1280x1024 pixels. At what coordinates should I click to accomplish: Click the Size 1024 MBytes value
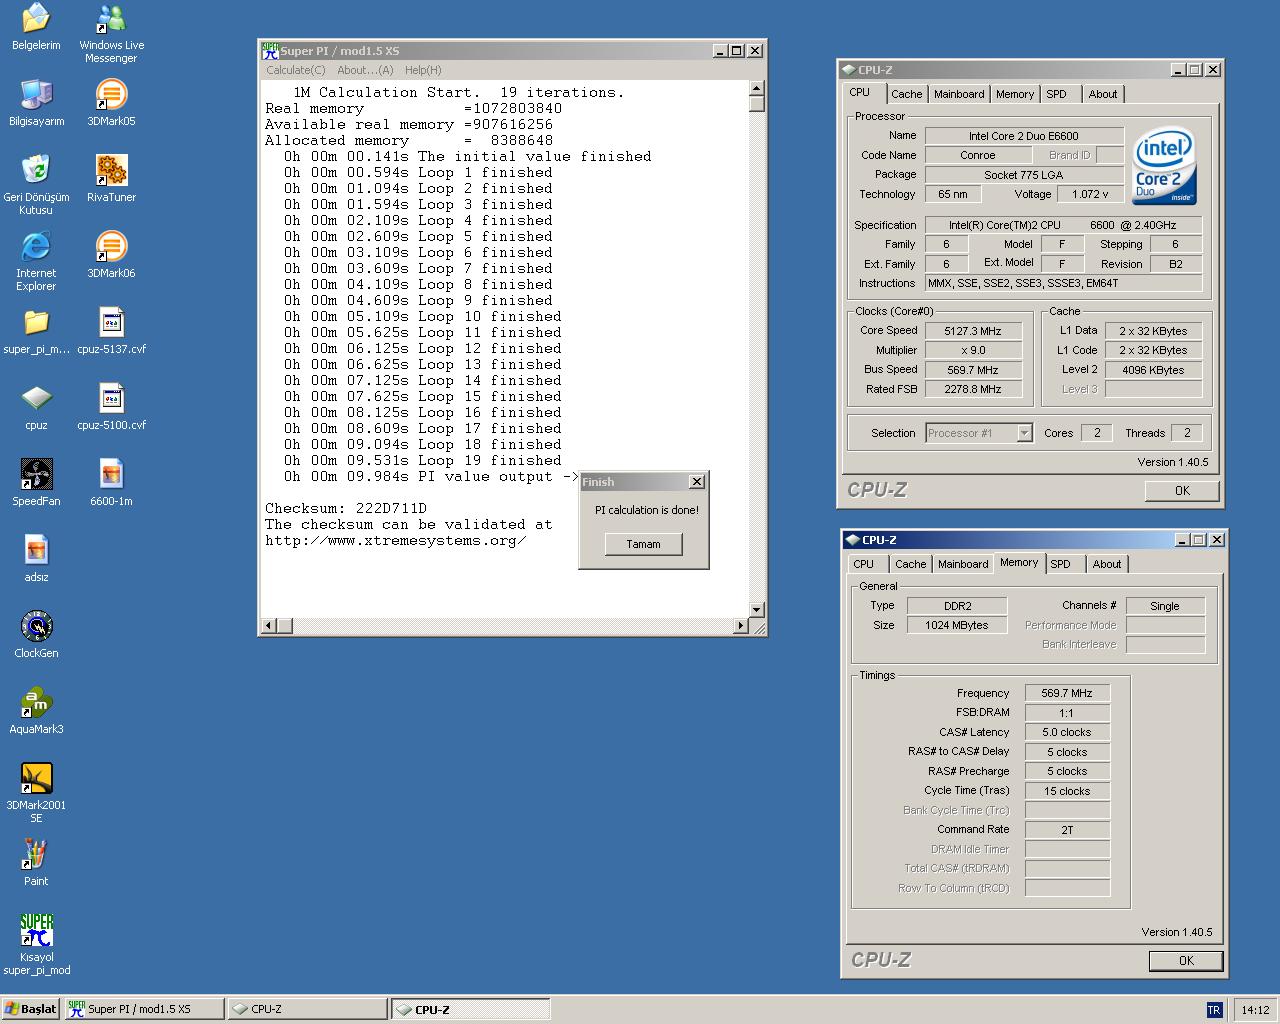coord(957,625)
